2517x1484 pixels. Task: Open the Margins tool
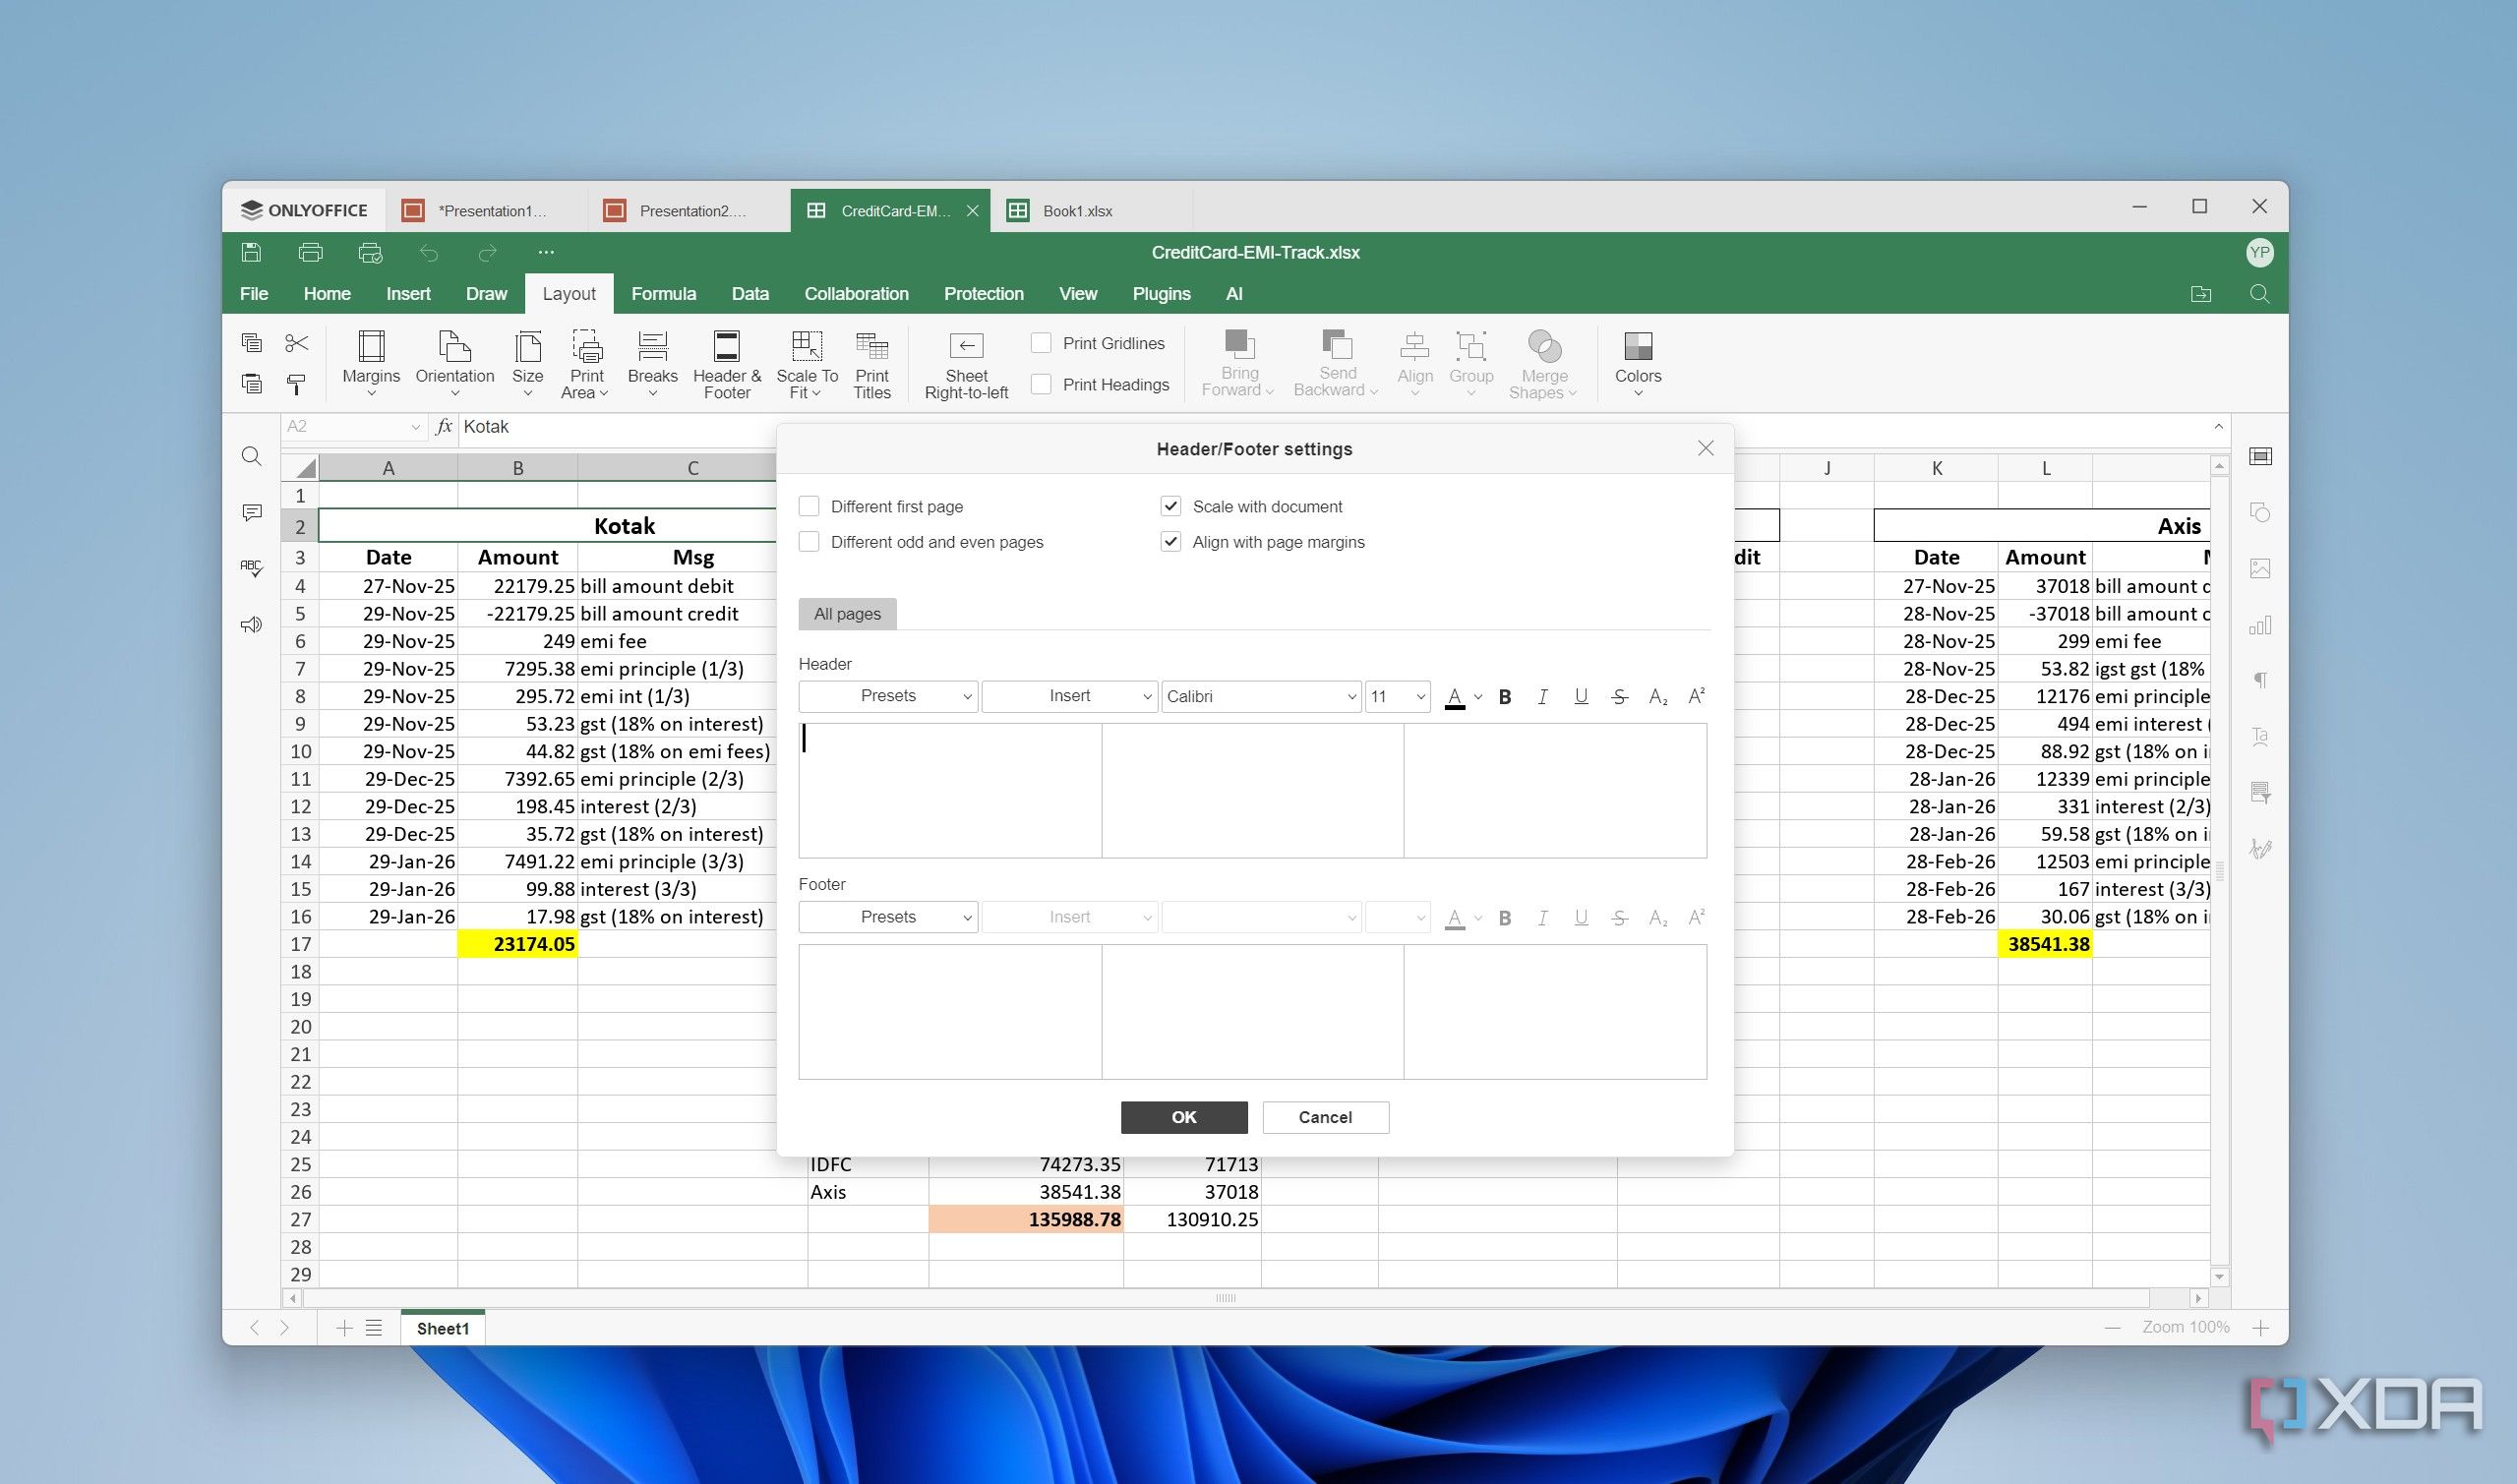pos(371,364)
